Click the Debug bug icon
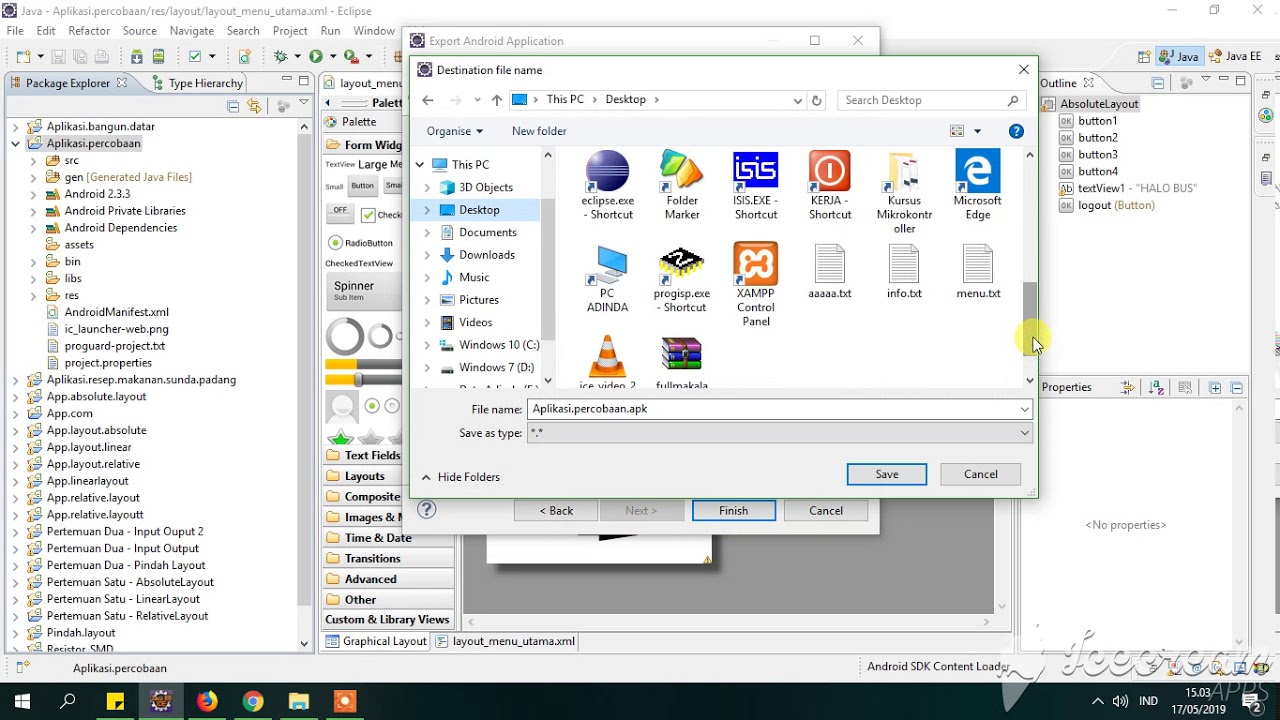 281,57
